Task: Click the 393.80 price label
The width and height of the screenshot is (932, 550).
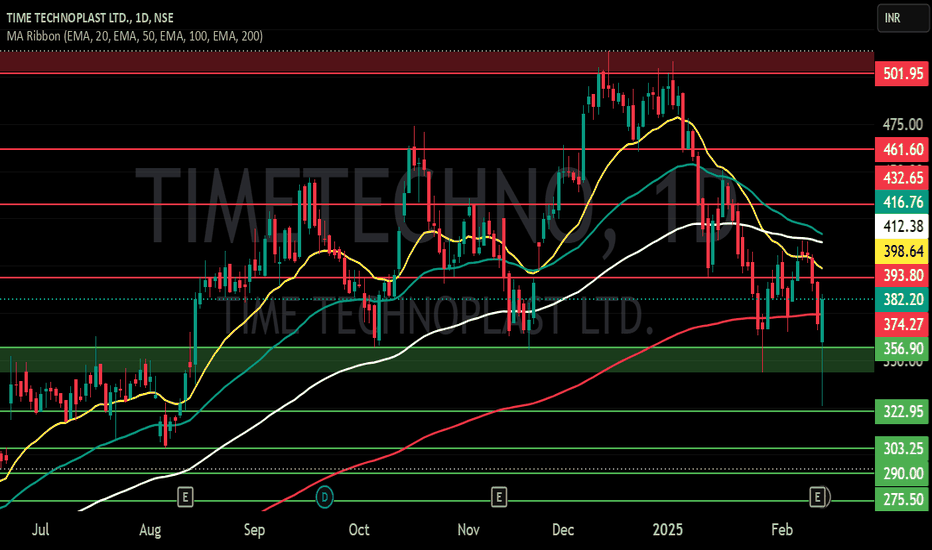Action: click(902, 275)
